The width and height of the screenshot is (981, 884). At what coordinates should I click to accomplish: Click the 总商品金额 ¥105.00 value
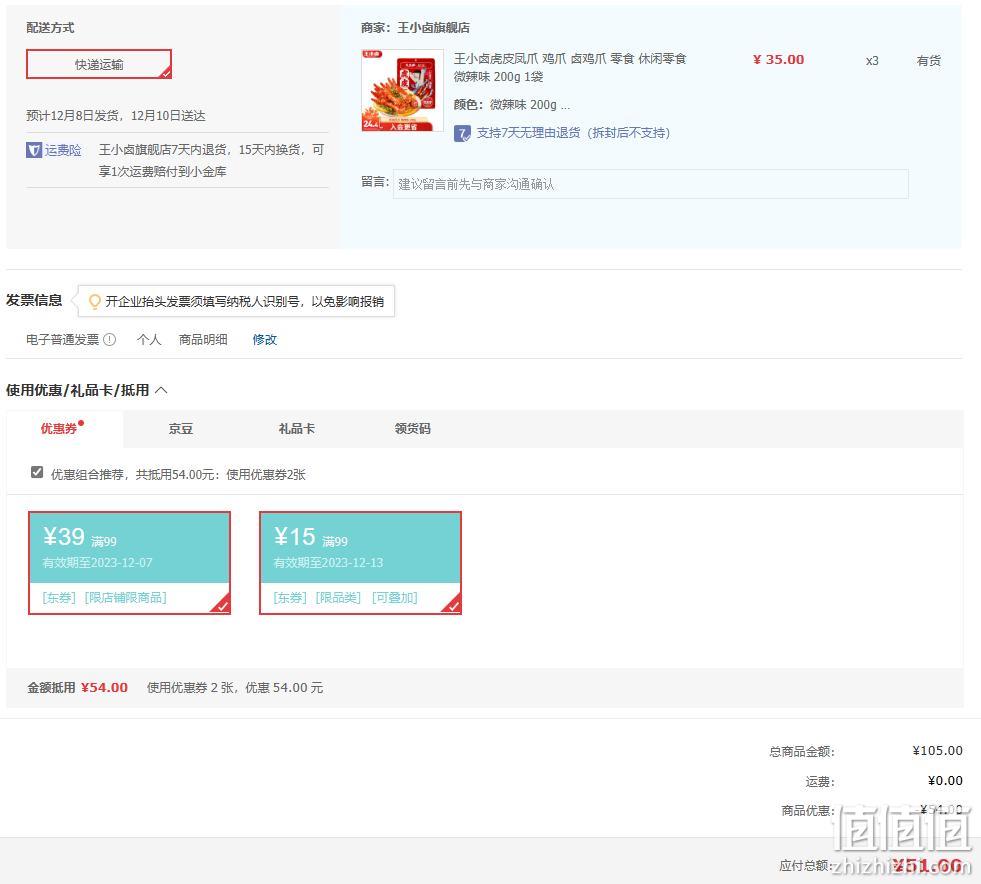point(937,751)
